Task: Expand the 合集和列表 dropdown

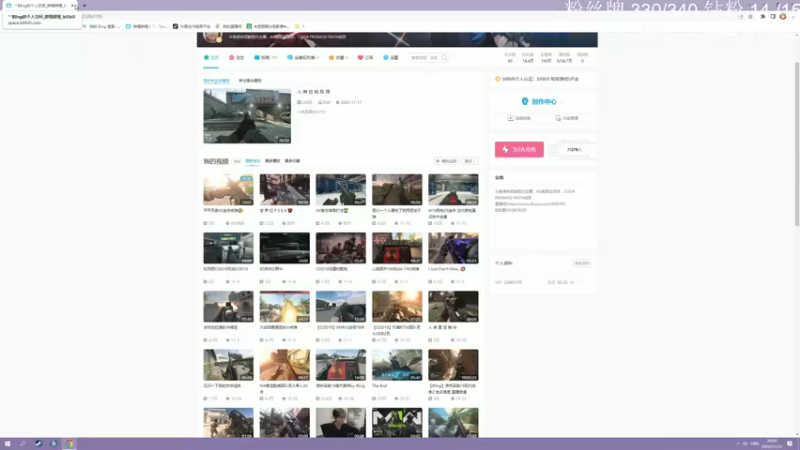Action: [x=303, y=58]
